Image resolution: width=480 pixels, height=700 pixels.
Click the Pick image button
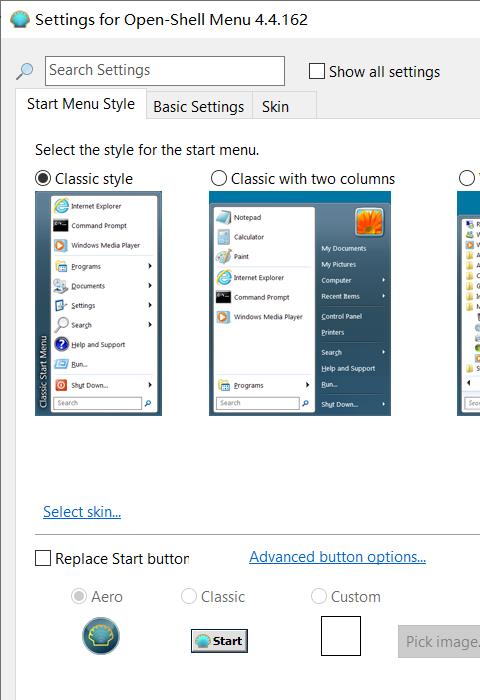click(439, 642)
